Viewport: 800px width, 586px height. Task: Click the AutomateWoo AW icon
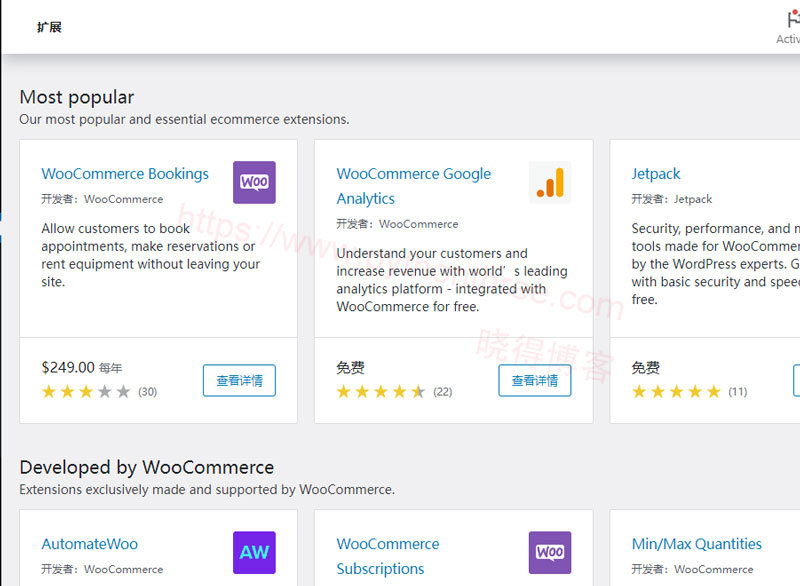click(254, 552)
